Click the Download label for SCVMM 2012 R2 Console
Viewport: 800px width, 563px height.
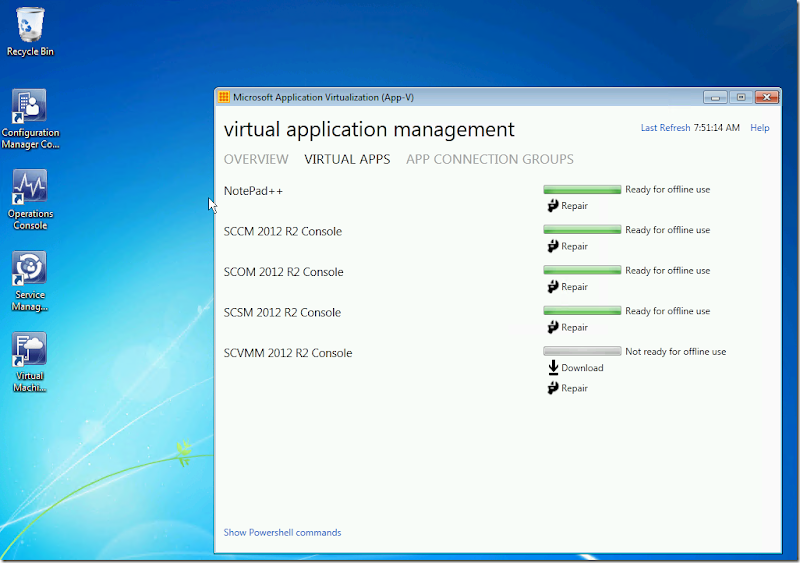tap(582, 368)
